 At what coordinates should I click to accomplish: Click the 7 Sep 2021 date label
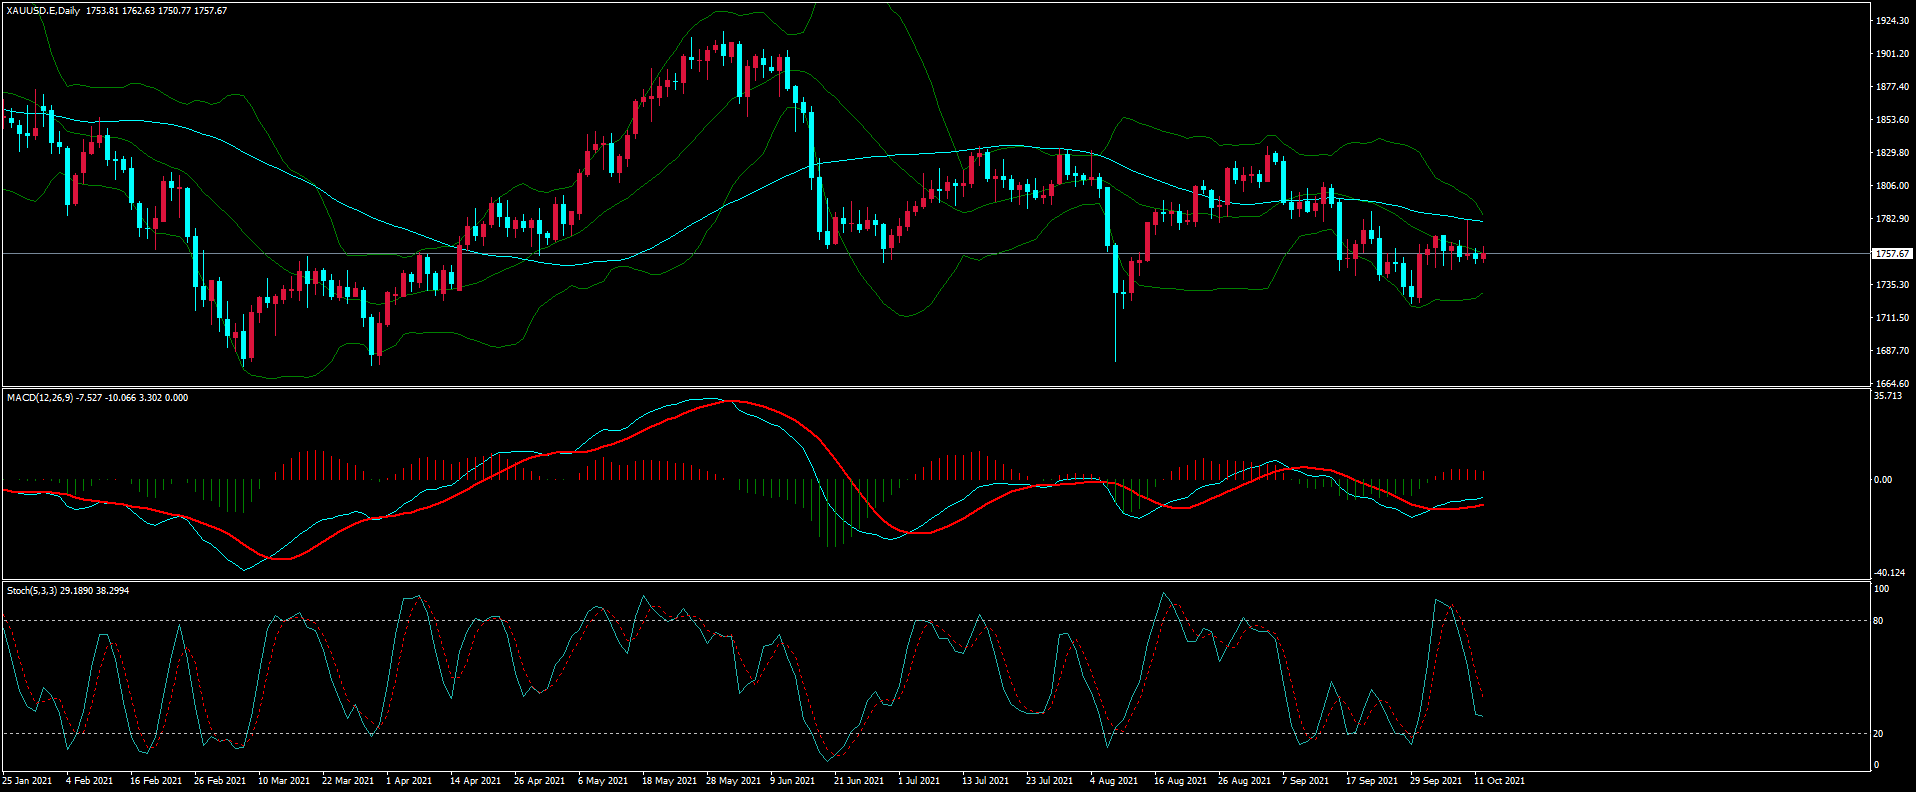[x=1306, y=781]
